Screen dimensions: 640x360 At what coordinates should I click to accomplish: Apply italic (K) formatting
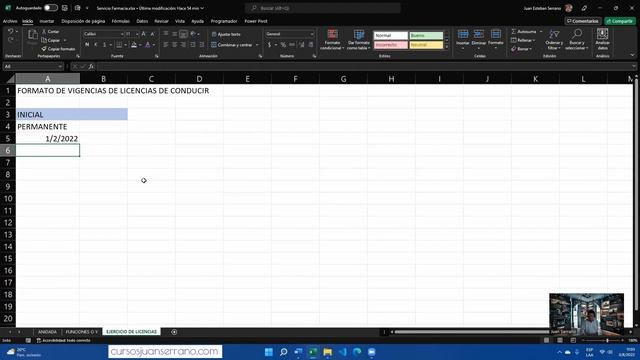coord(96,44)
